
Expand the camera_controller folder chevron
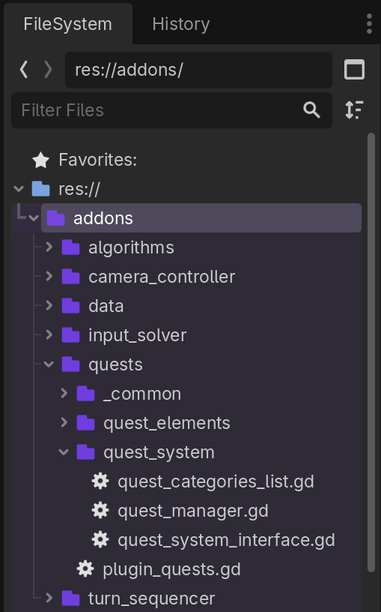pyautogui.click(x=49, y=276)
